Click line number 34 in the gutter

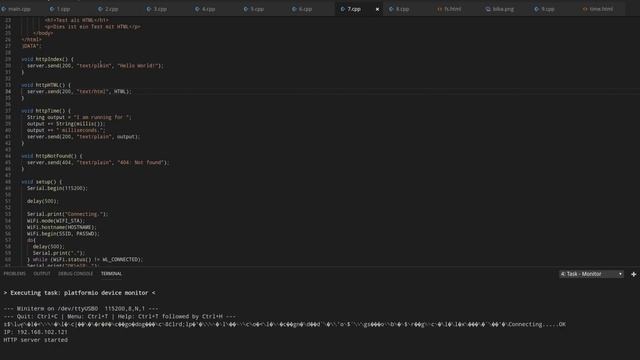tap(8, 91)
